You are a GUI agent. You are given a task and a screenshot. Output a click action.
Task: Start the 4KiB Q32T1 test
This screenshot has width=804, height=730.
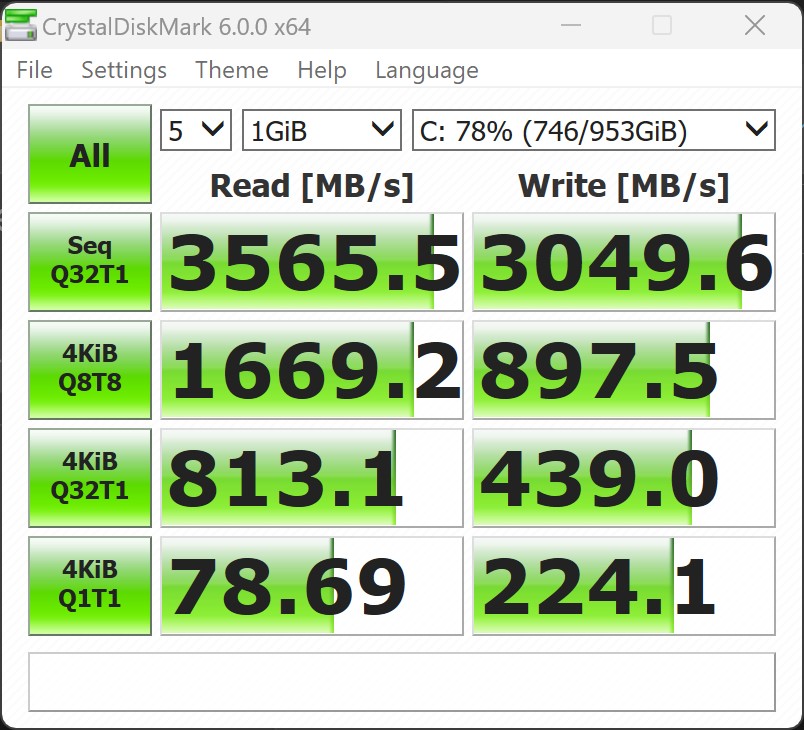pyautogui.click(x=90, y=478)
